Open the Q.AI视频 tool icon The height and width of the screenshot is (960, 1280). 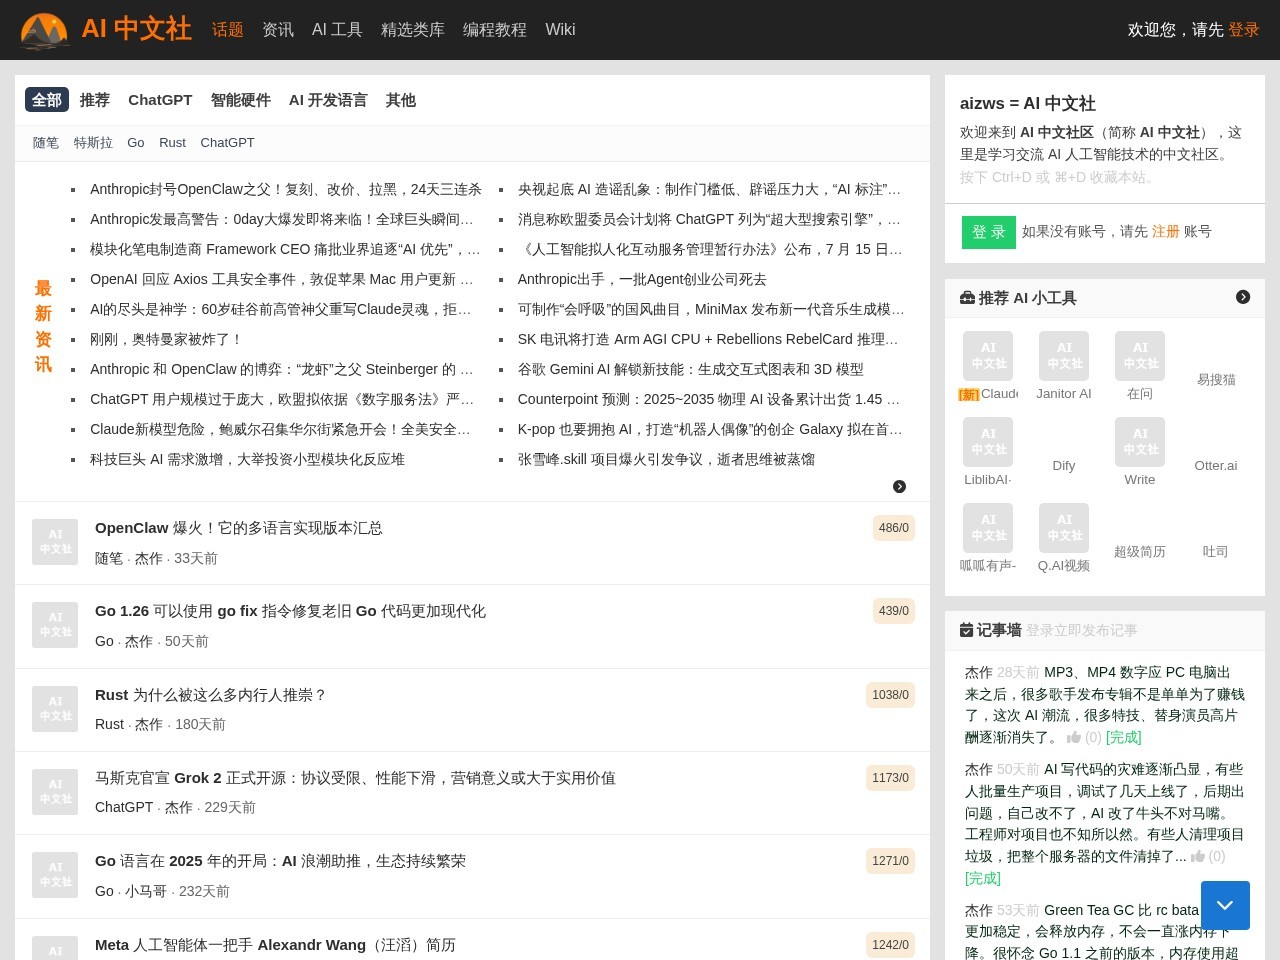(1063, 528)
